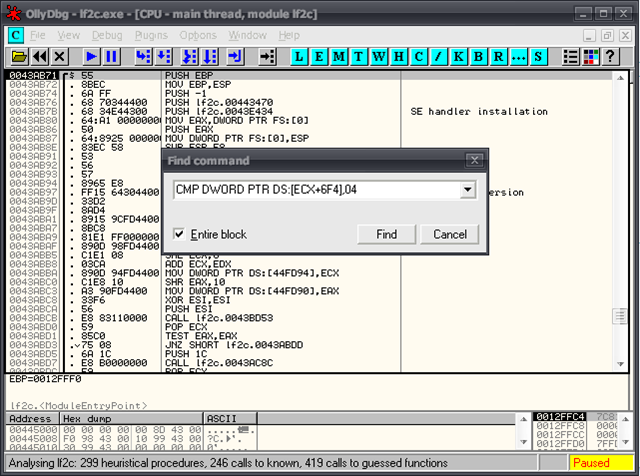Click the Paused status indicator
Viewport: 640px width, 476px height.
click(x=601, y=463)
